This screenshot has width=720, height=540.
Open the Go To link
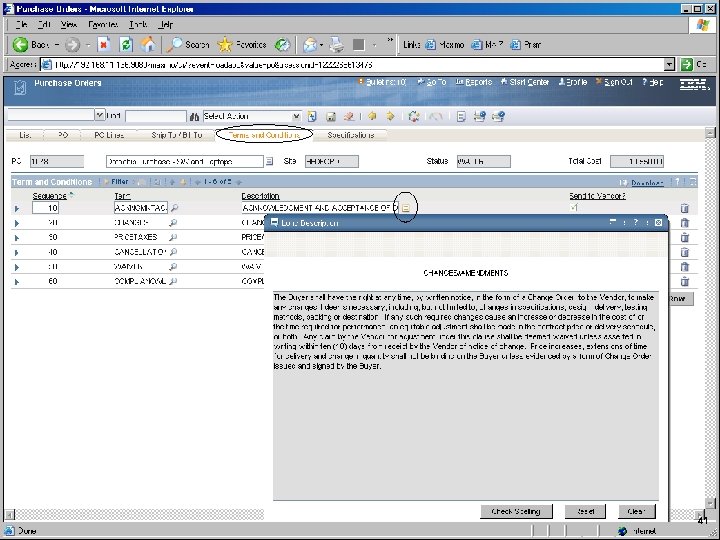(432, 82)
